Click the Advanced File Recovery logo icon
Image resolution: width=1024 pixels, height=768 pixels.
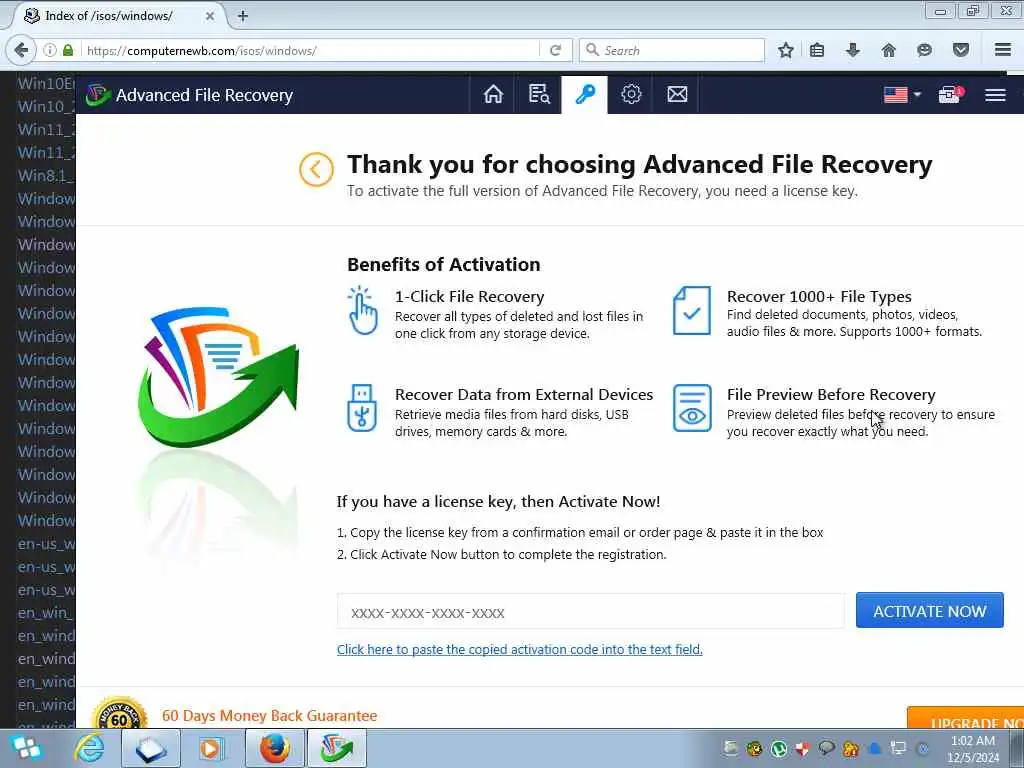(98, 95)
